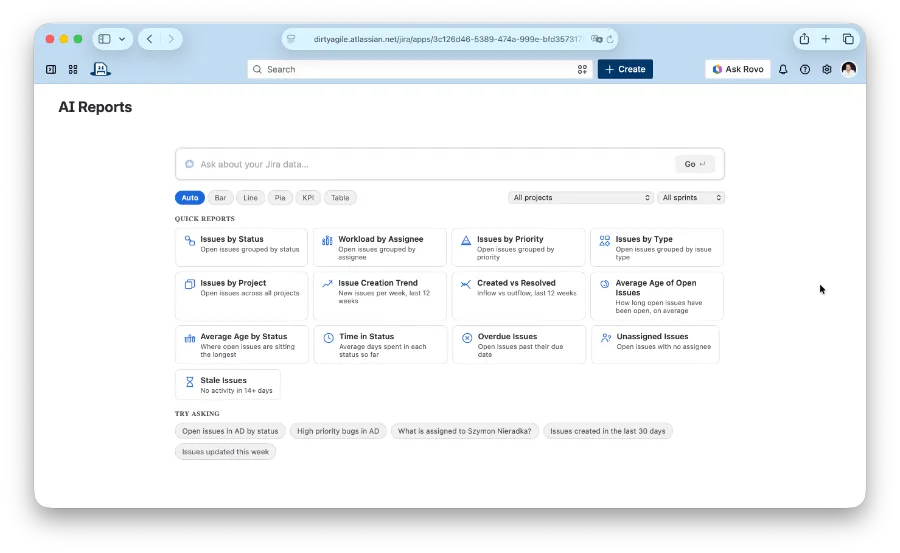Click the Issues by Priority triangle icon
900x553 pixels.
coord(466,241)
